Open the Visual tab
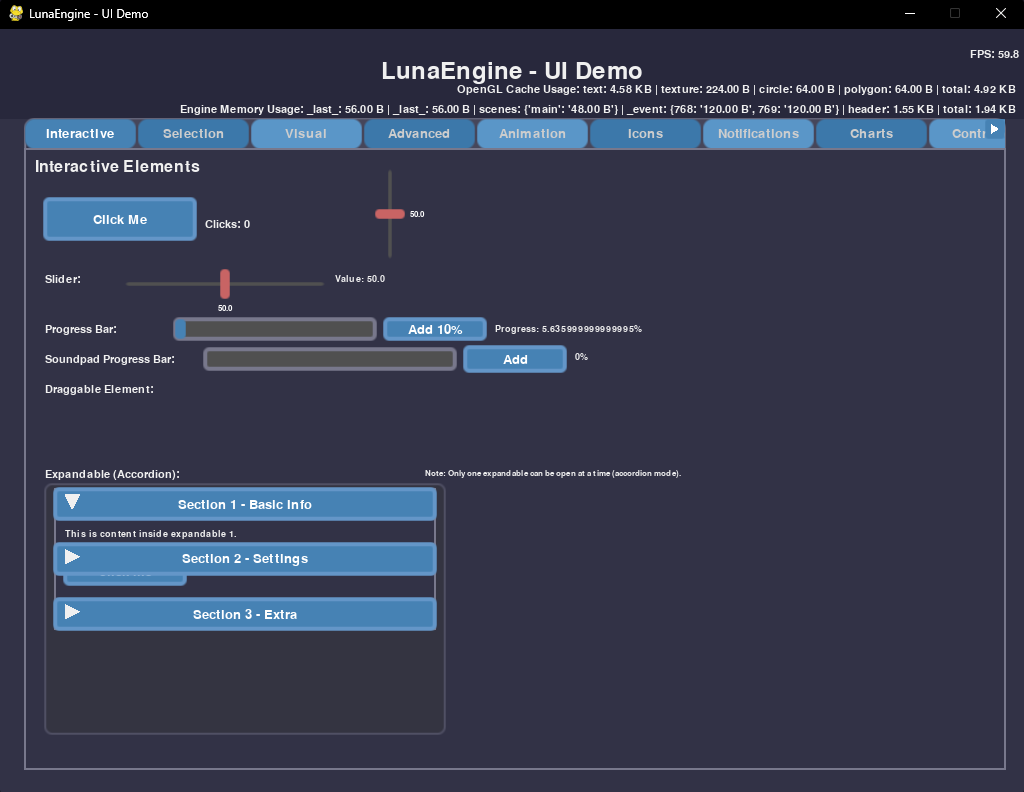The width and height of the screenshot is (1024, 792). click(306, 134)
